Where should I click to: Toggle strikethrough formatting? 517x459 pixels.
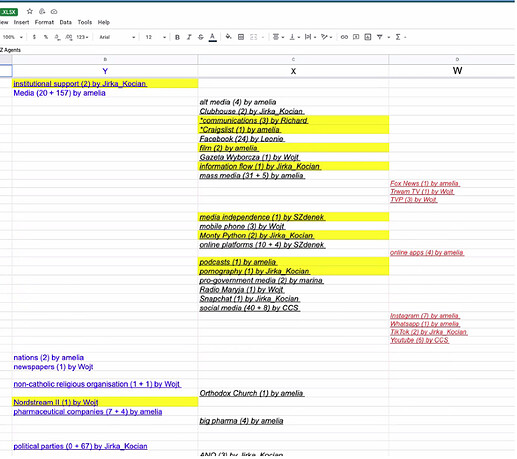(201, 37)
